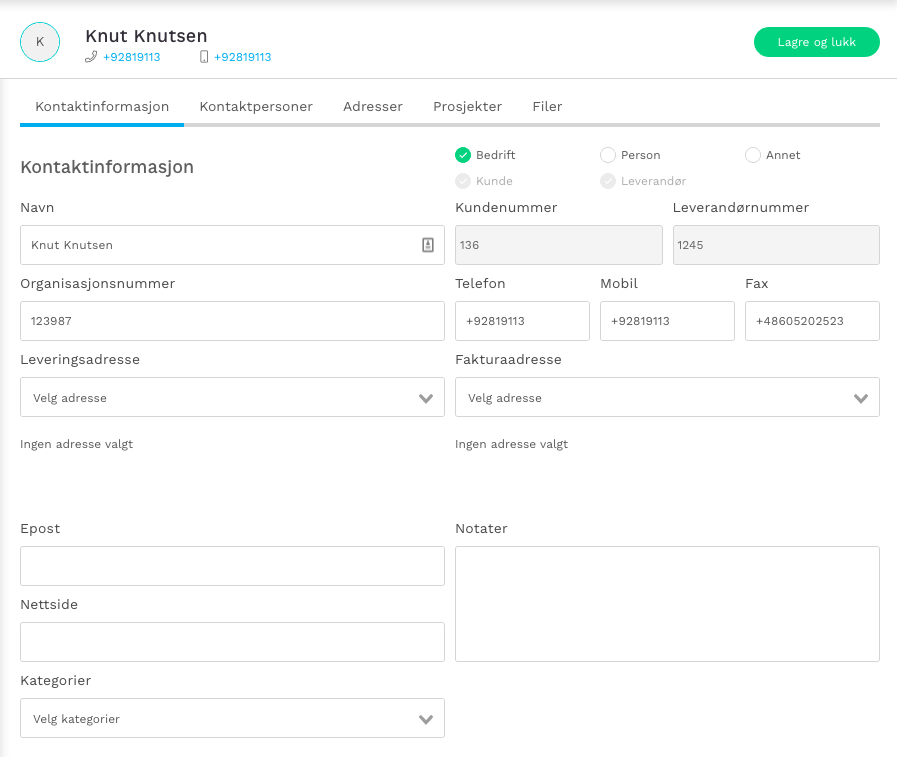This screenshot has height=757, width=897.
Task: Click into the Epost input field
Action: tap(232, 566)
